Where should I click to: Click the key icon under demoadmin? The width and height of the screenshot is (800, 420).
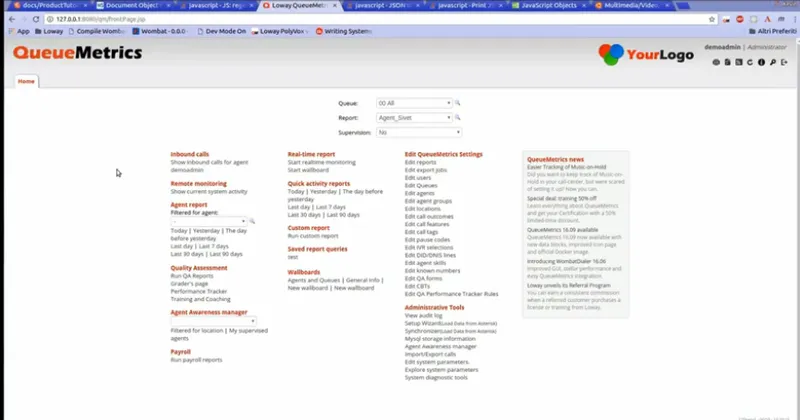click(x=773, y=62)
